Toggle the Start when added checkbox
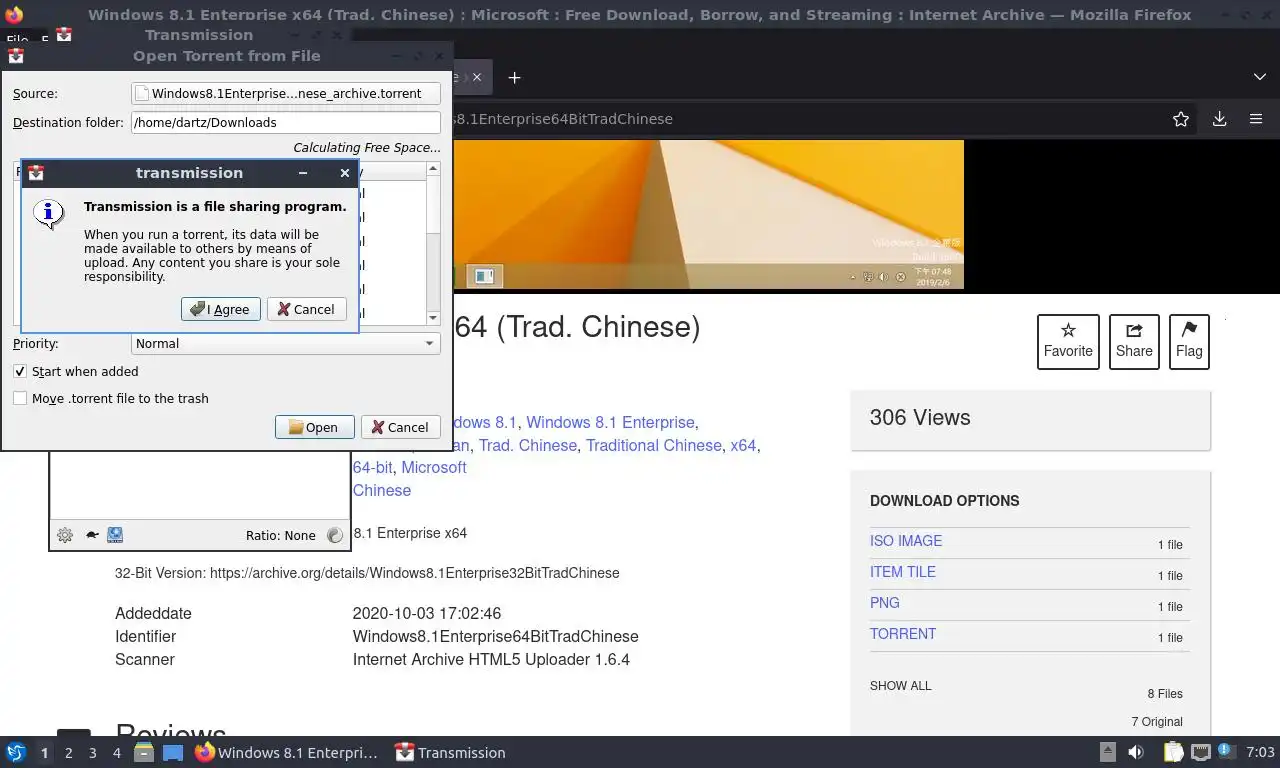This screenshot has width=1280, height=768. point(20,371)
